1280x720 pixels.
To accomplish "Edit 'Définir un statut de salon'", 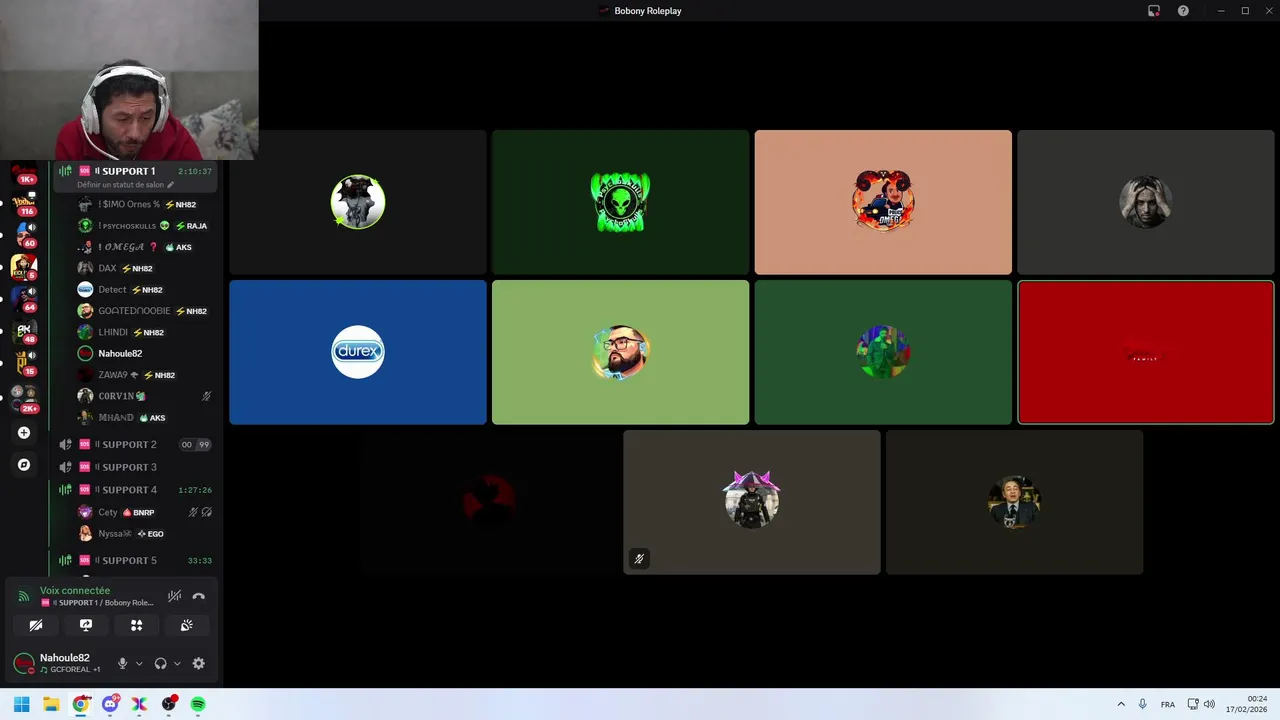I will click(125, 185).
